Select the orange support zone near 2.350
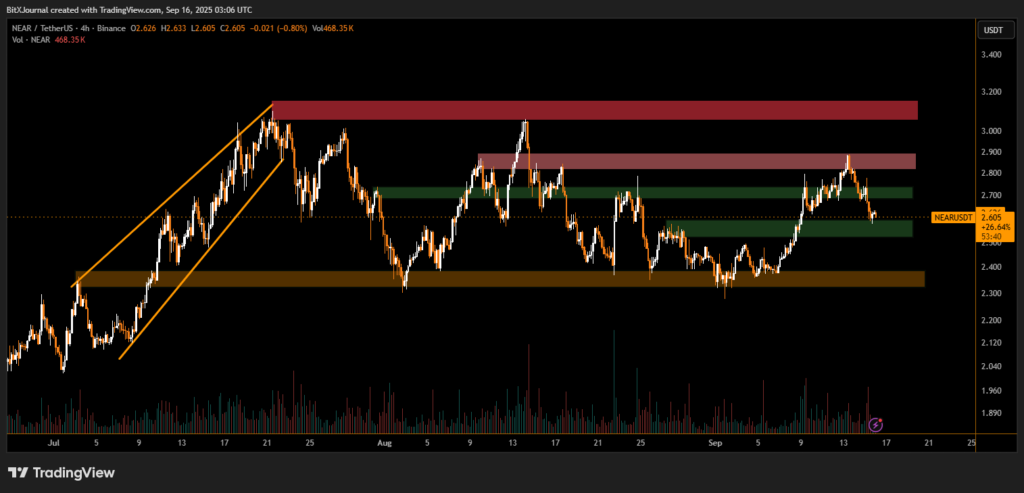Viewport: 1024px width, 493px height. pyautogui.click(x=500, y=279)
